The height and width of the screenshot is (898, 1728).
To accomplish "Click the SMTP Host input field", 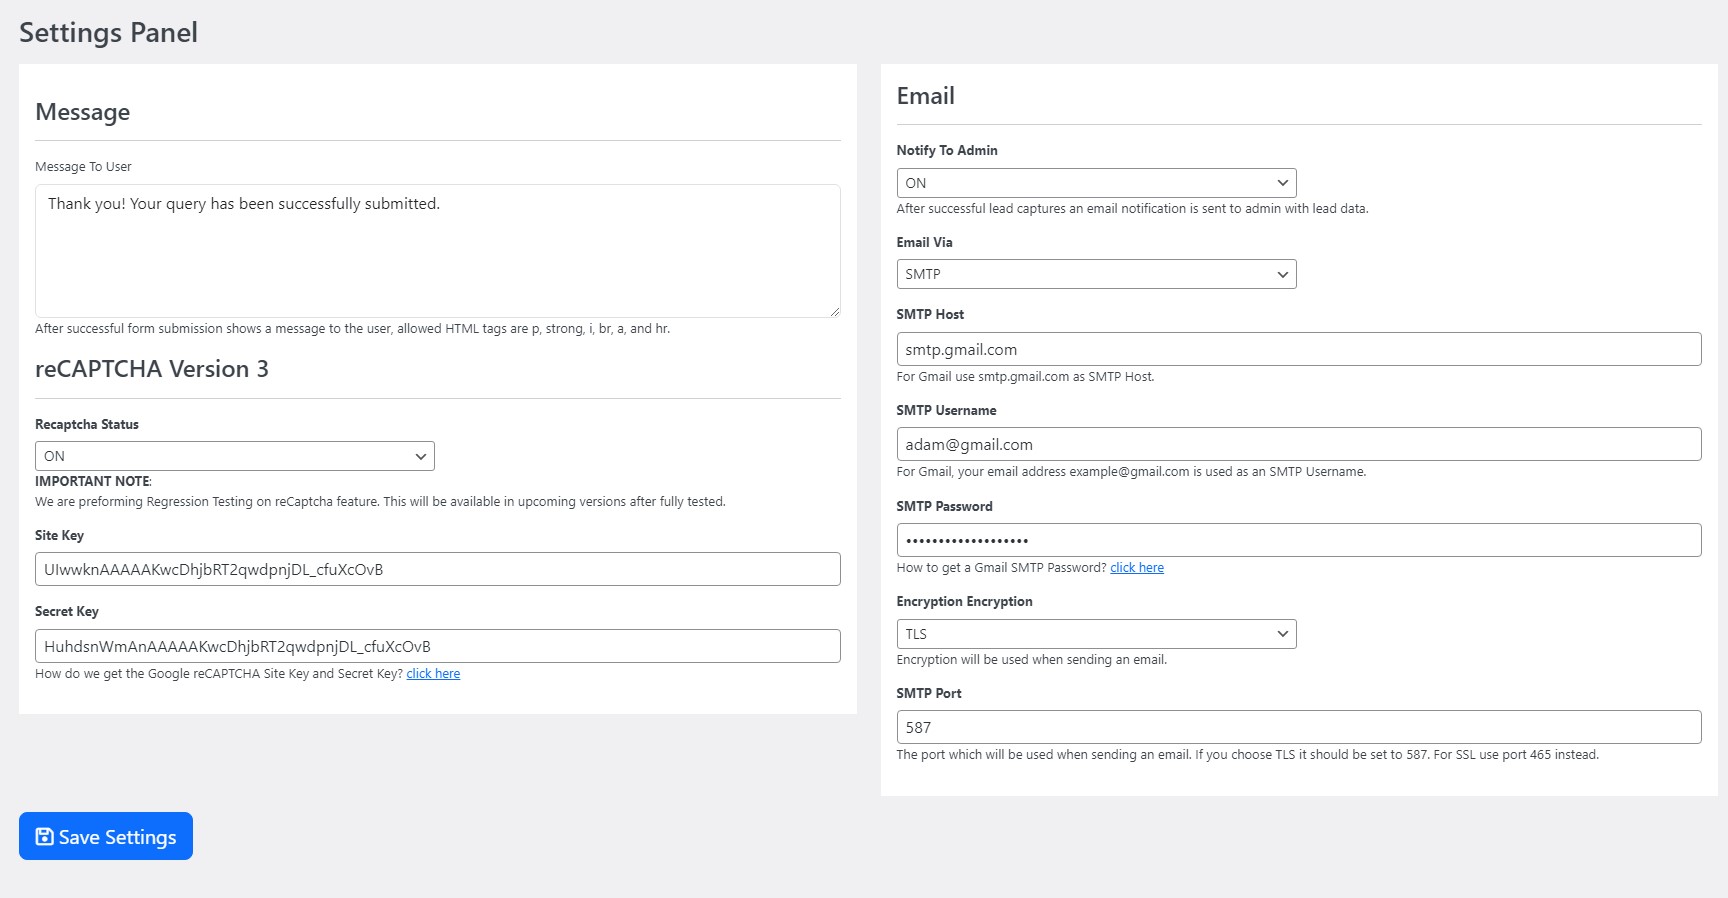I will (x=1299, y=349).
